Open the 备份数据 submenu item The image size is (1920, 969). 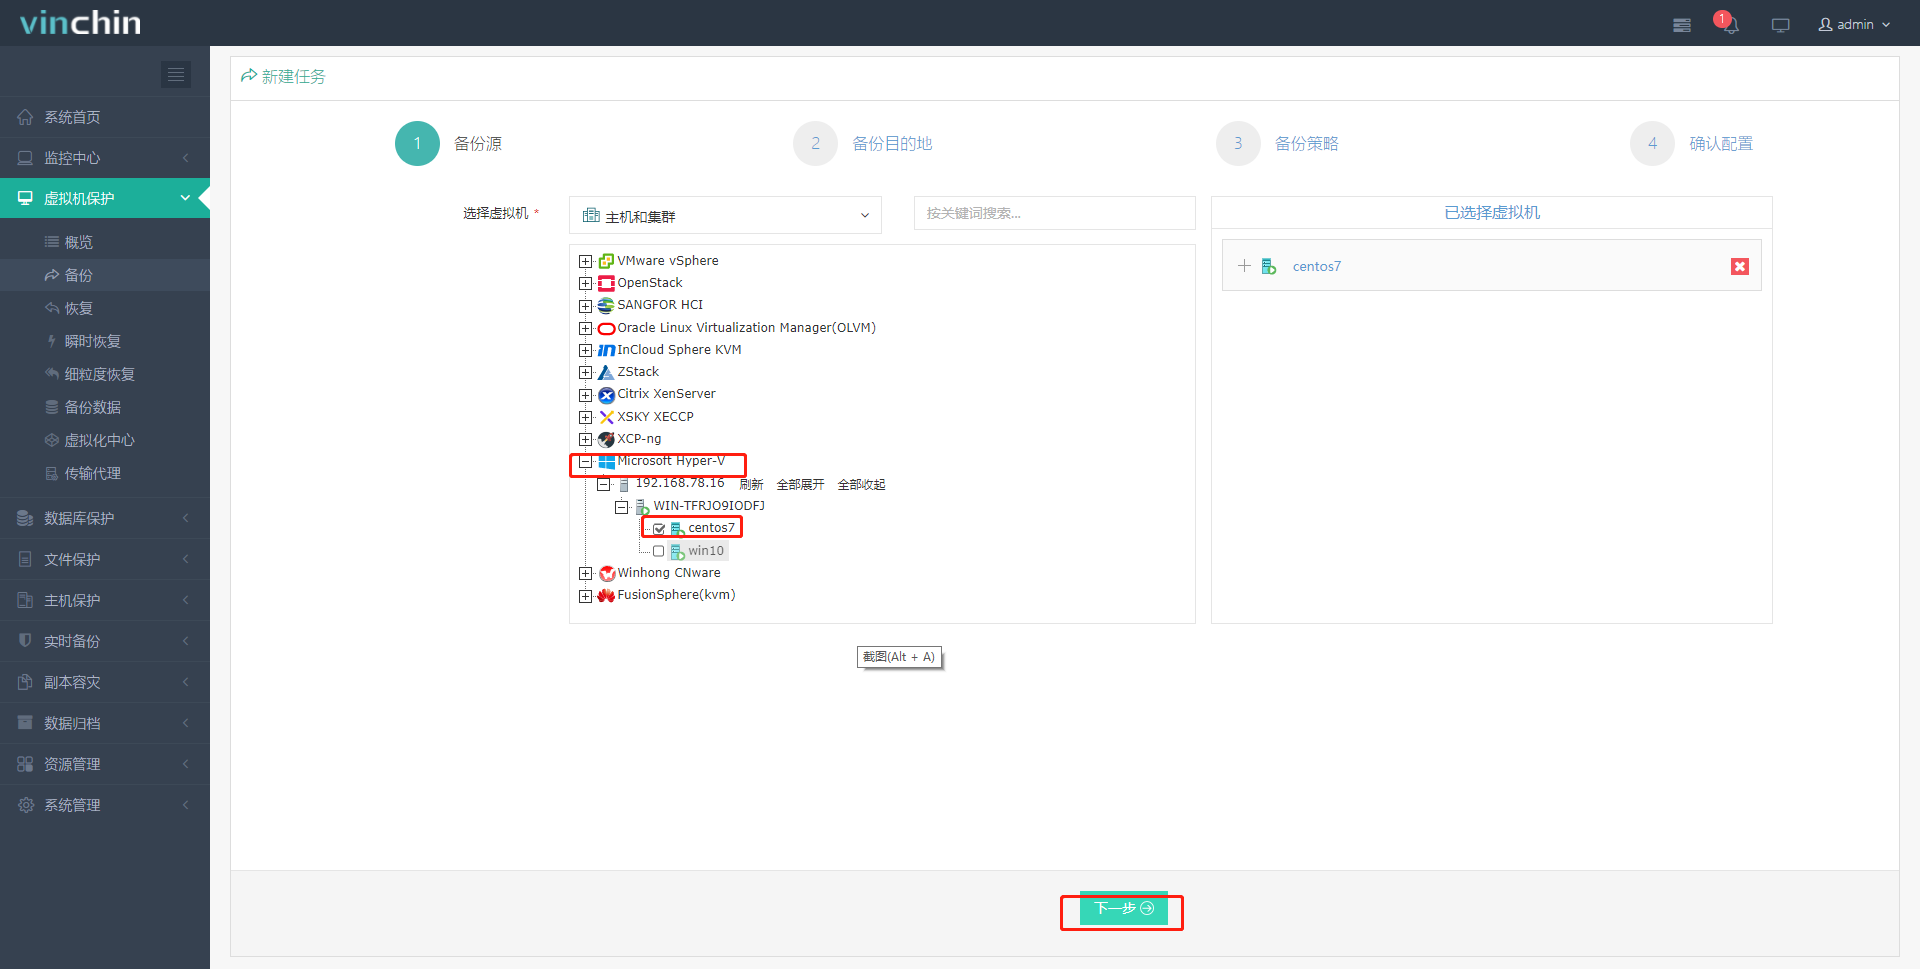[105, 407]
